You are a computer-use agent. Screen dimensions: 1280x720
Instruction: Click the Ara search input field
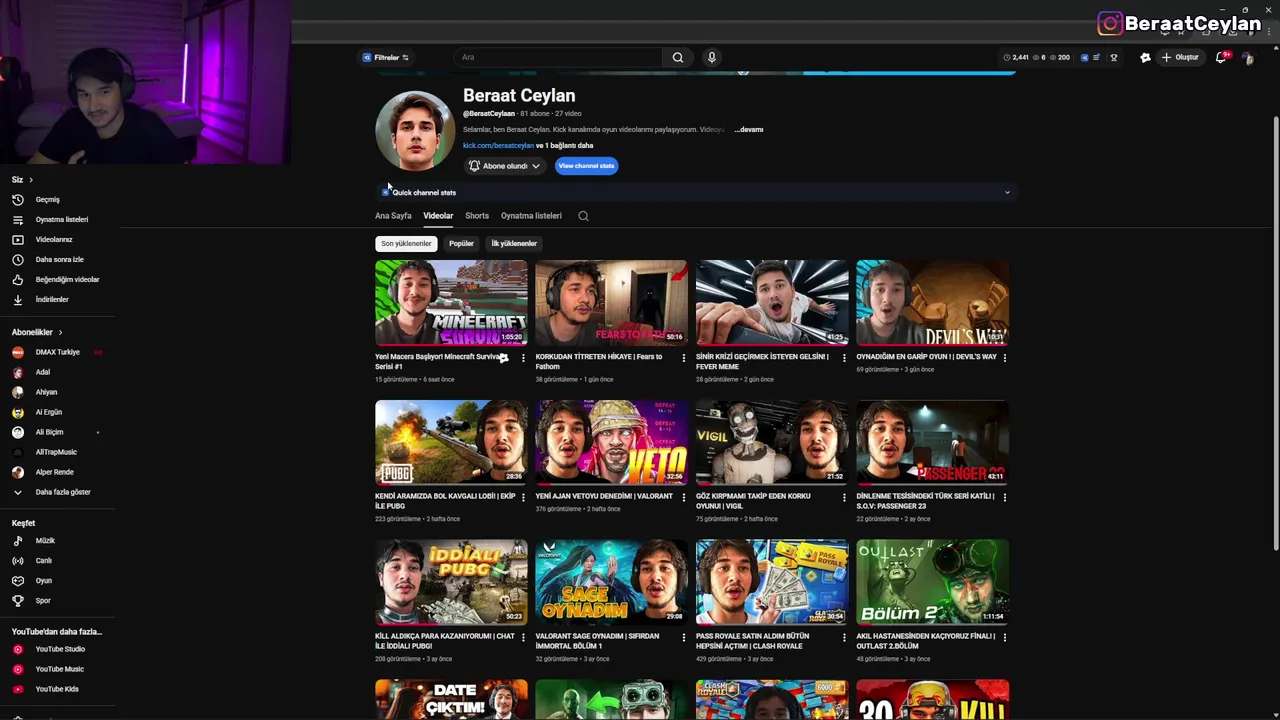[x=558, y=58]
